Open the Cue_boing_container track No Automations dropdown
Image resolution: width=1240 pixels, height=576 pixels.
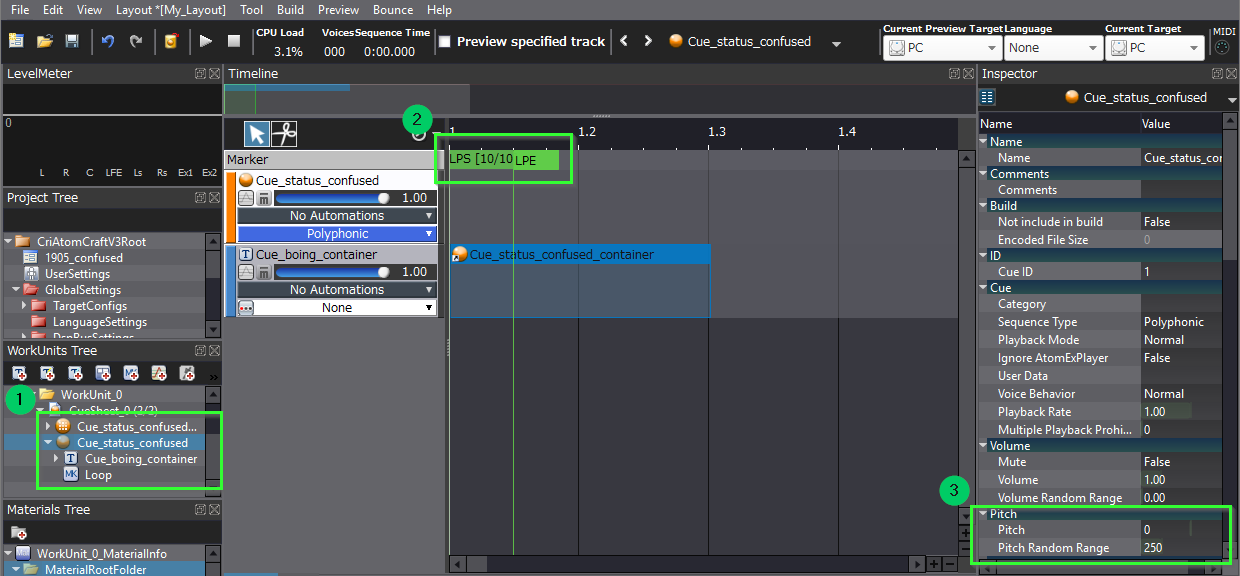337,290
